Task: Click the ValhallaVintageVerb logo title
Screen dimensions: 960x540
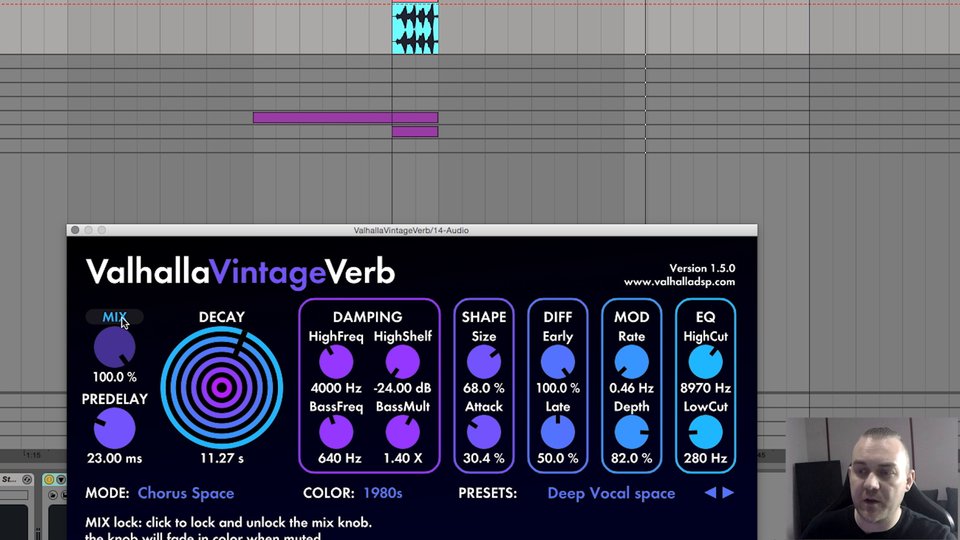Action: pos(240,272)
